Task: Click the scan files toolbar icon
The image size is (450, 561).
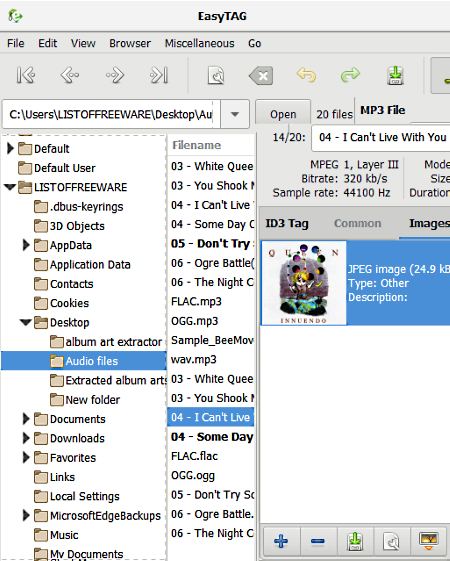Action: coord(216,75)
